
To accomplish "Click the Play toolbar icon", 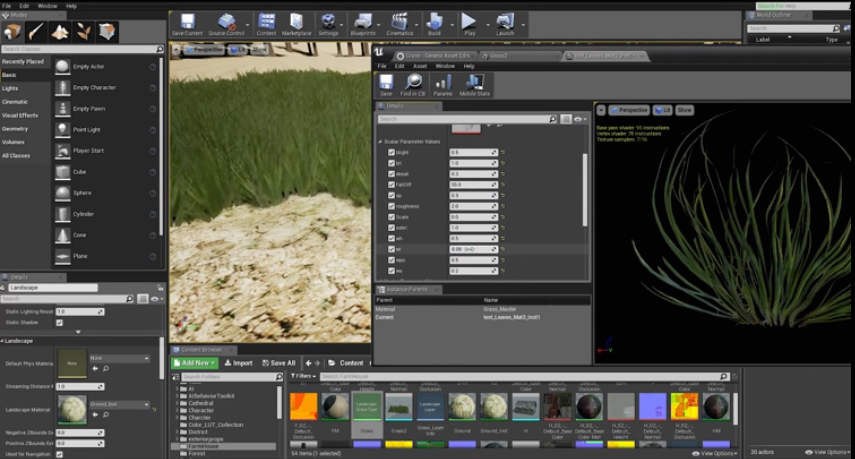I will 469,25.
